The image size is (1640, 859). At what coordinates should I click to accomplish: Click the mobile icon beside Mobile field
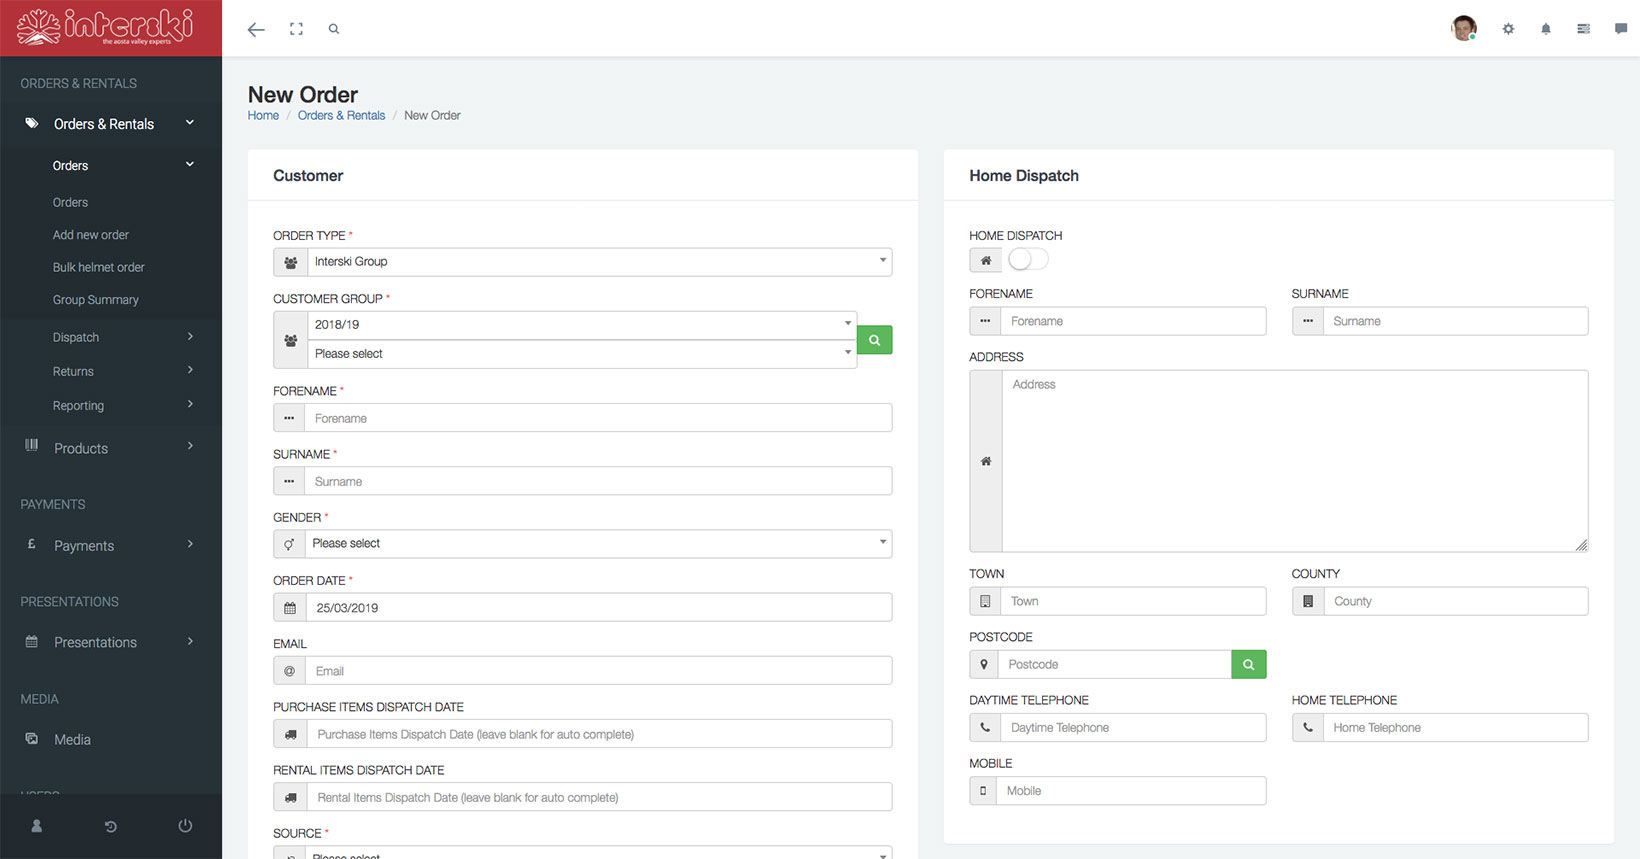click(x=983, y=790)
